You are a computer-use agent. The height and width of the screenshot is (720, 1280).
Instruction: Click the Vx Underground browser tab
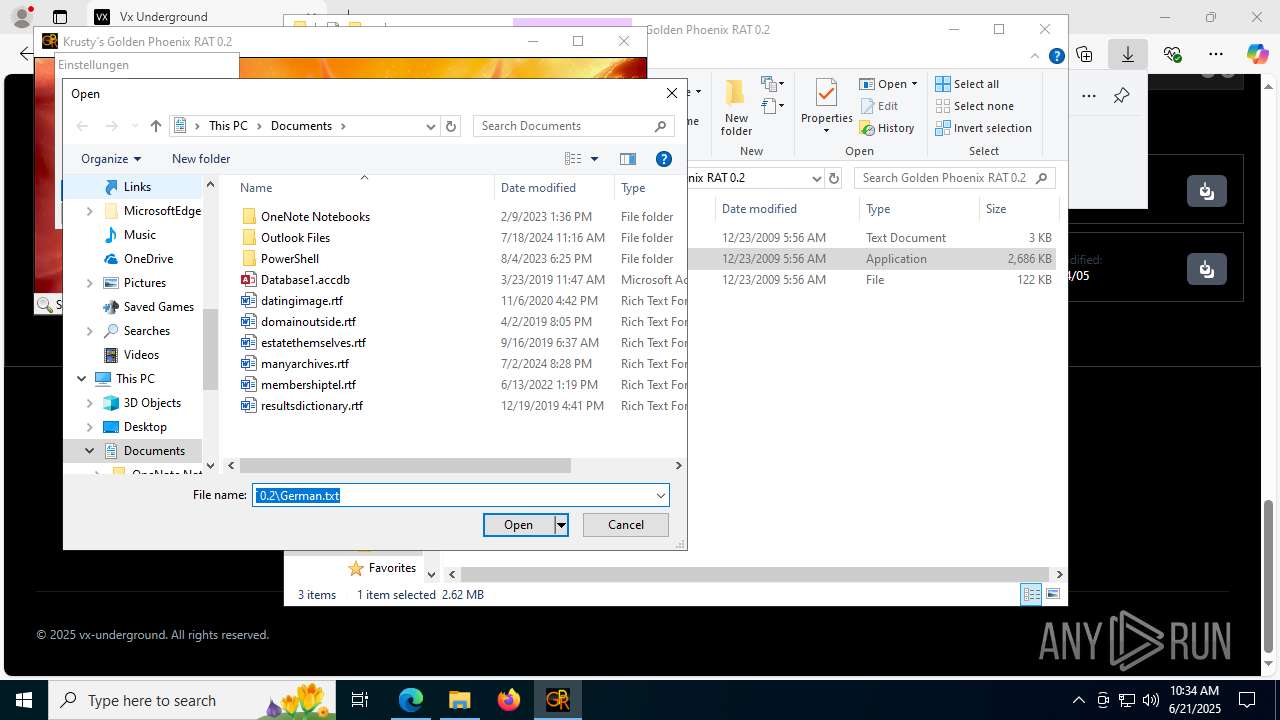(x=163, y=17)
